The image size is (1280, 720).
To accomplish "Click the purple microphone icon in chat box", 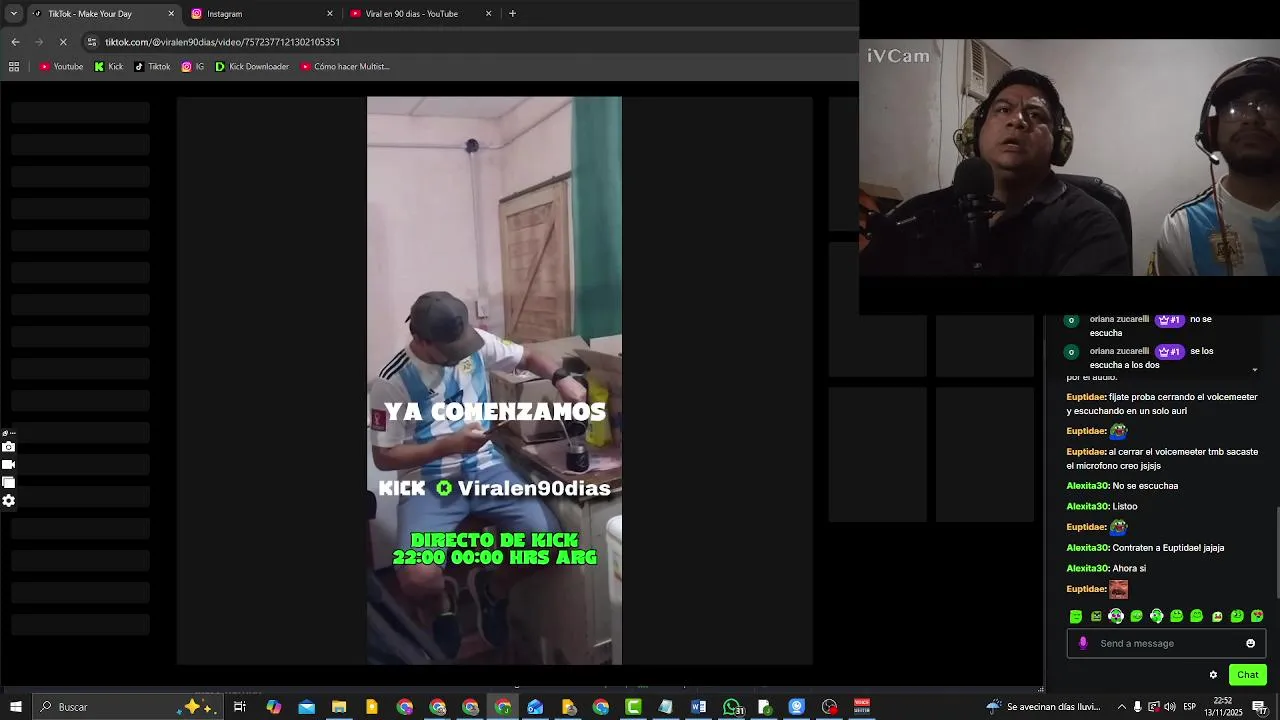I will click(1083, 643).
